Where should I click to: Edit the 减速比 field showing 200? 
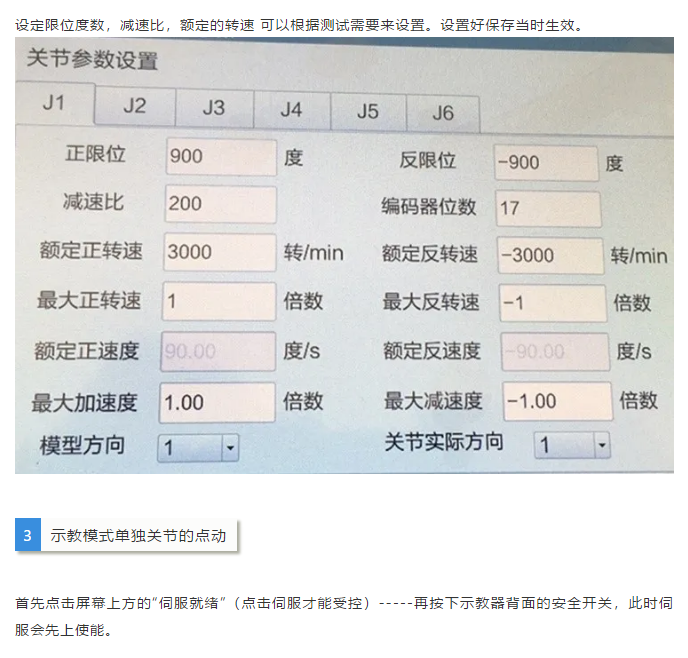point(219,204)
